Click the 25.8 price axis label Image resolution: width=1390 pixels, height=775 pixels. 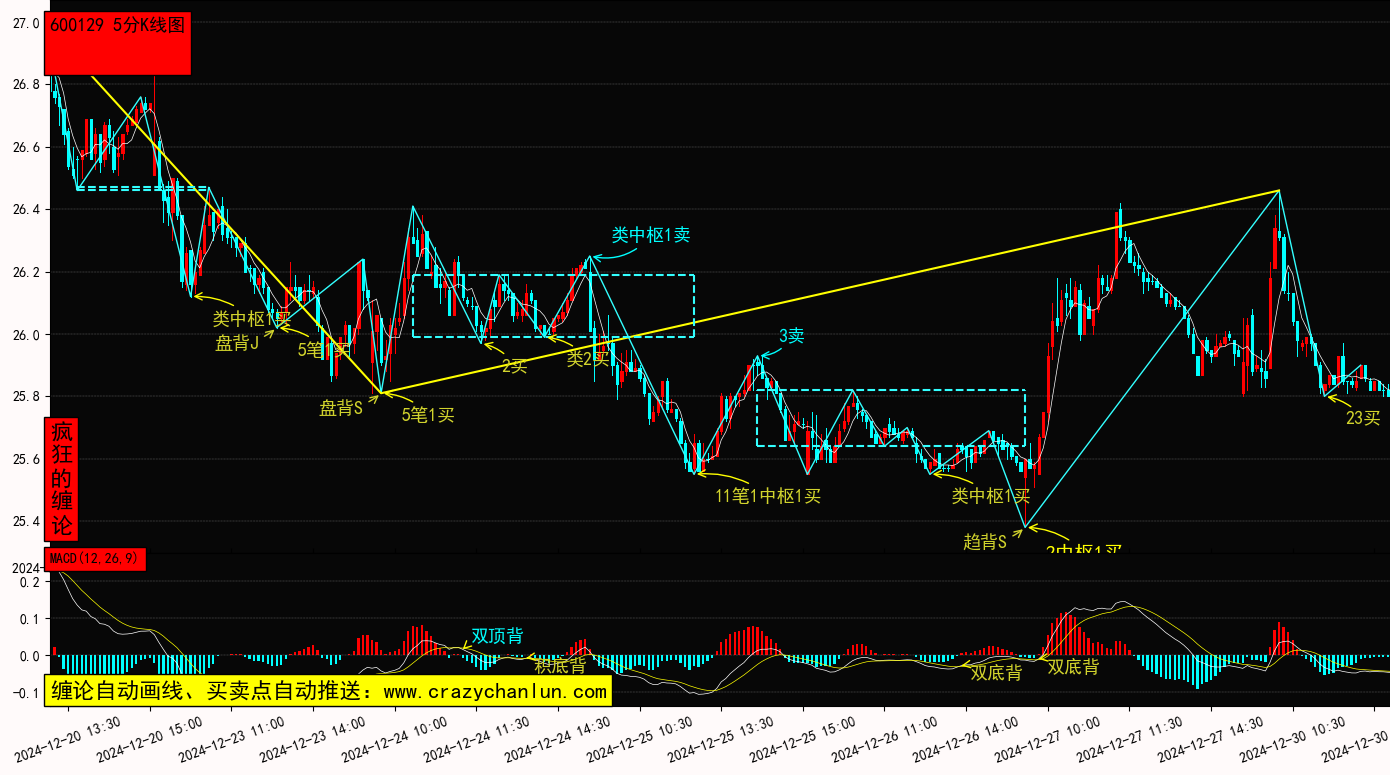tap(26, 397)
